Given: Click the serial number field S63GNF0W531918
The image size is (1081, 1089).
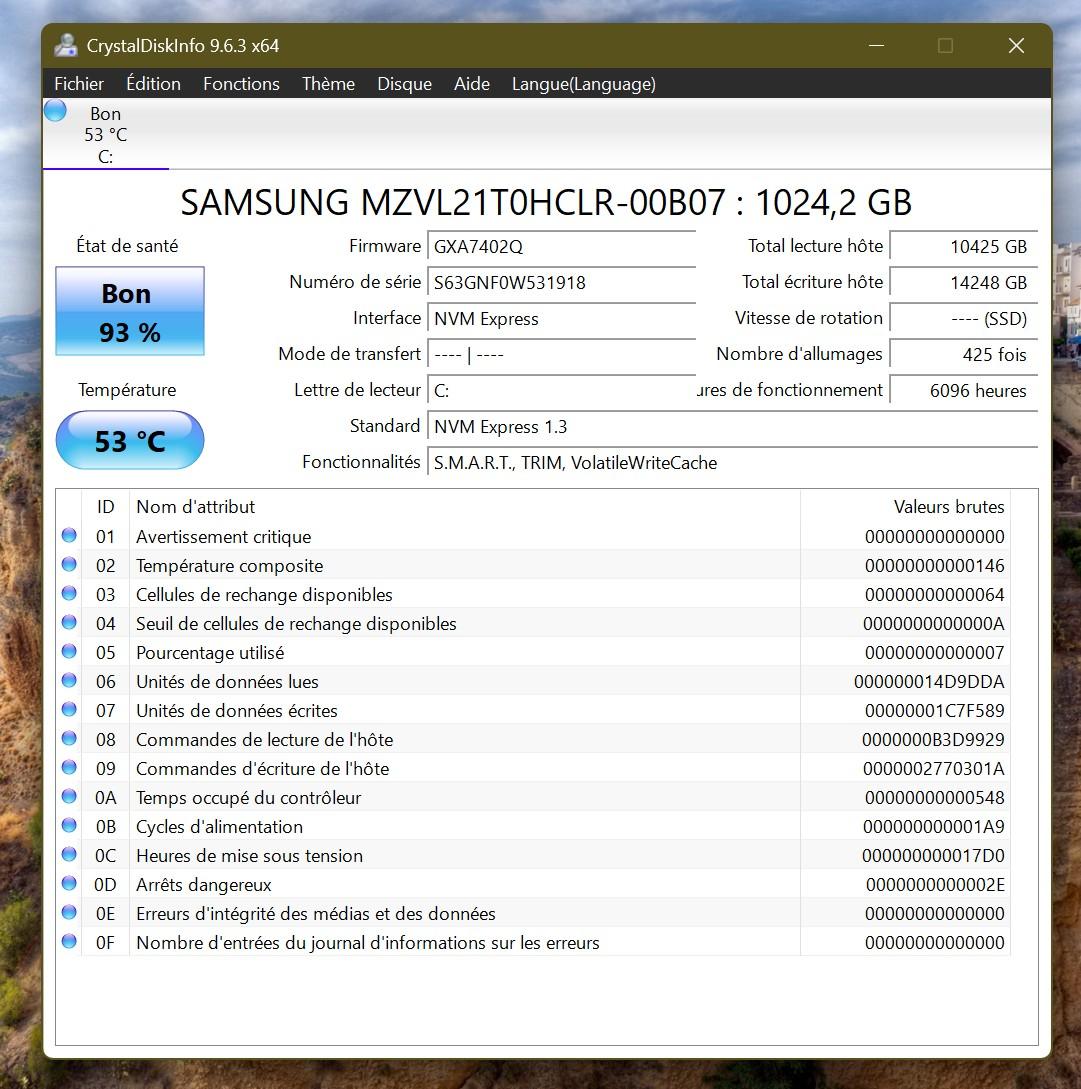Looking at the screenshot, I should pyautogui.click(x=561, y=283).
